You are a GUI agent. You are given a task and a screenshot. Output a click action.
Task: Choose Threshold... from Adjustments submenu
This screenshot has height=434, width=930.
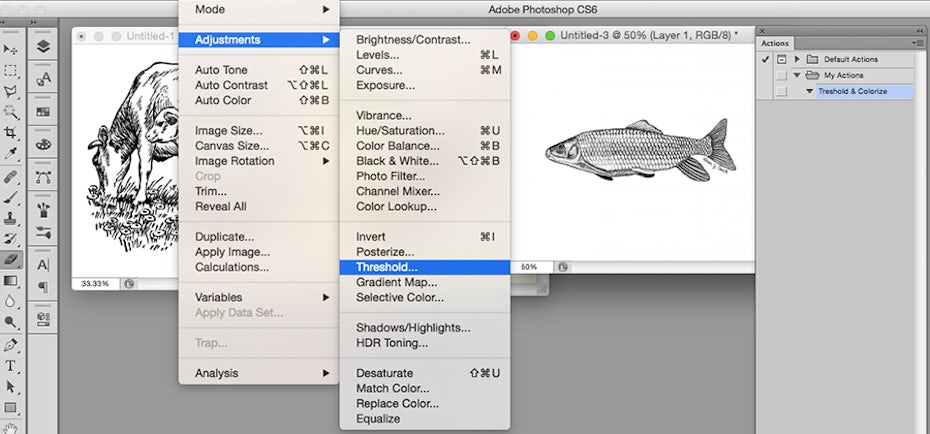(387, 267)
